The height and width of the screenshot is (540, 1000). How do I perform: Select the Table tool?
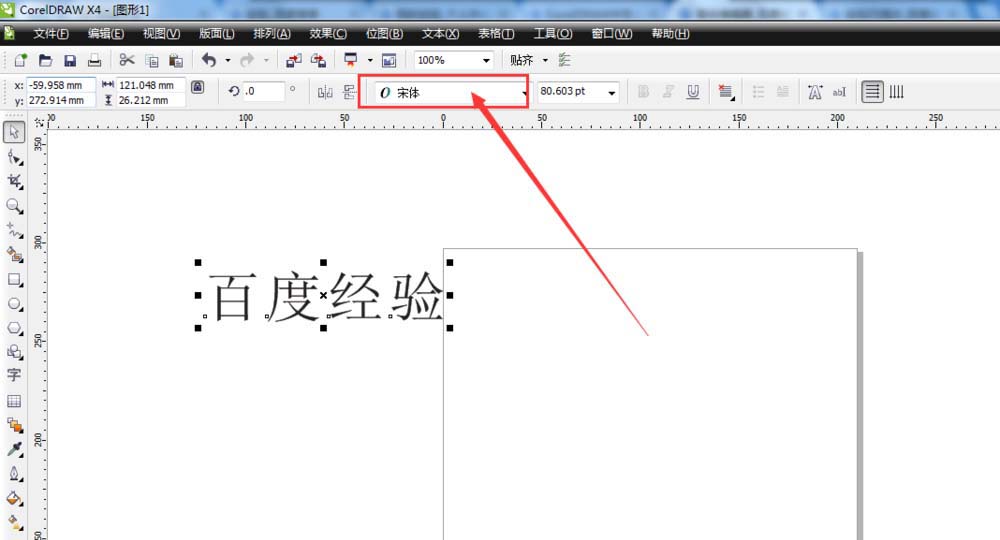point(14,401)
